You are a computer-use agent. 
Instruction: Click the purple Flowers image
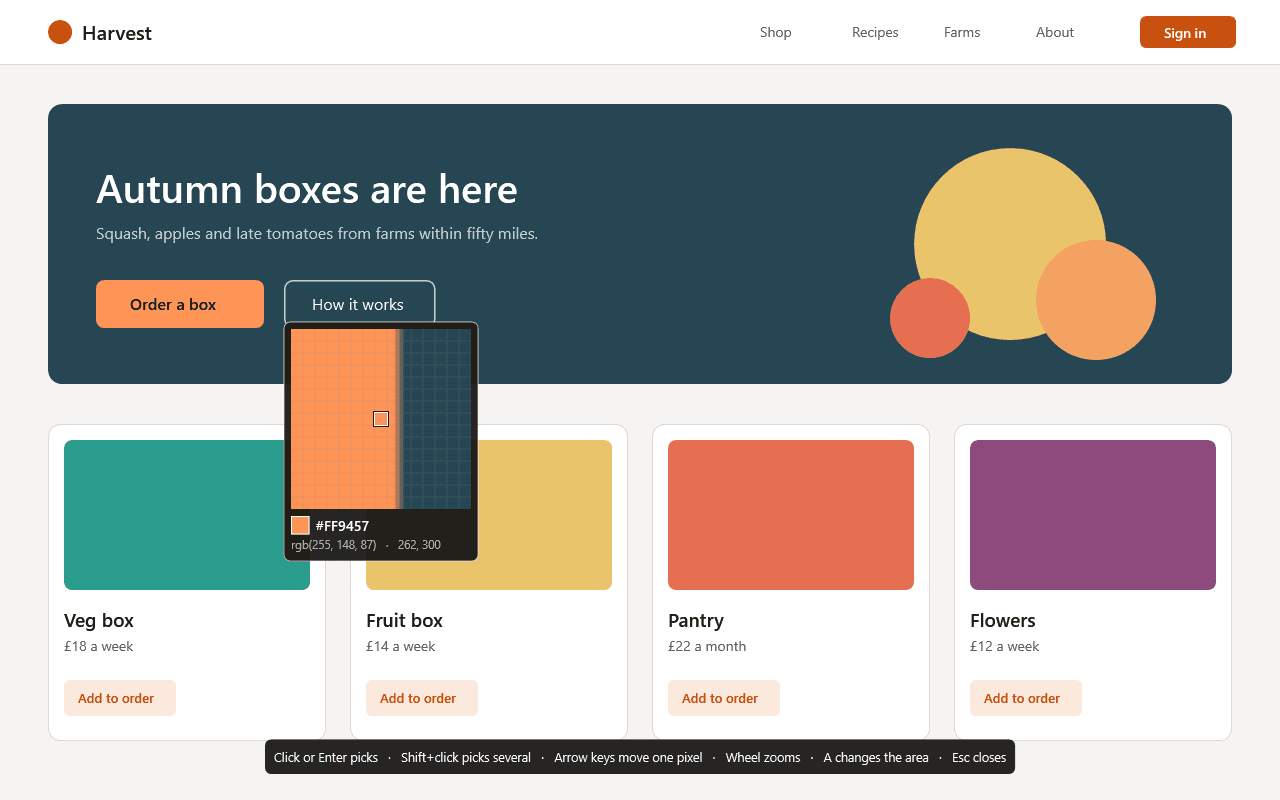pos(1093,515)
